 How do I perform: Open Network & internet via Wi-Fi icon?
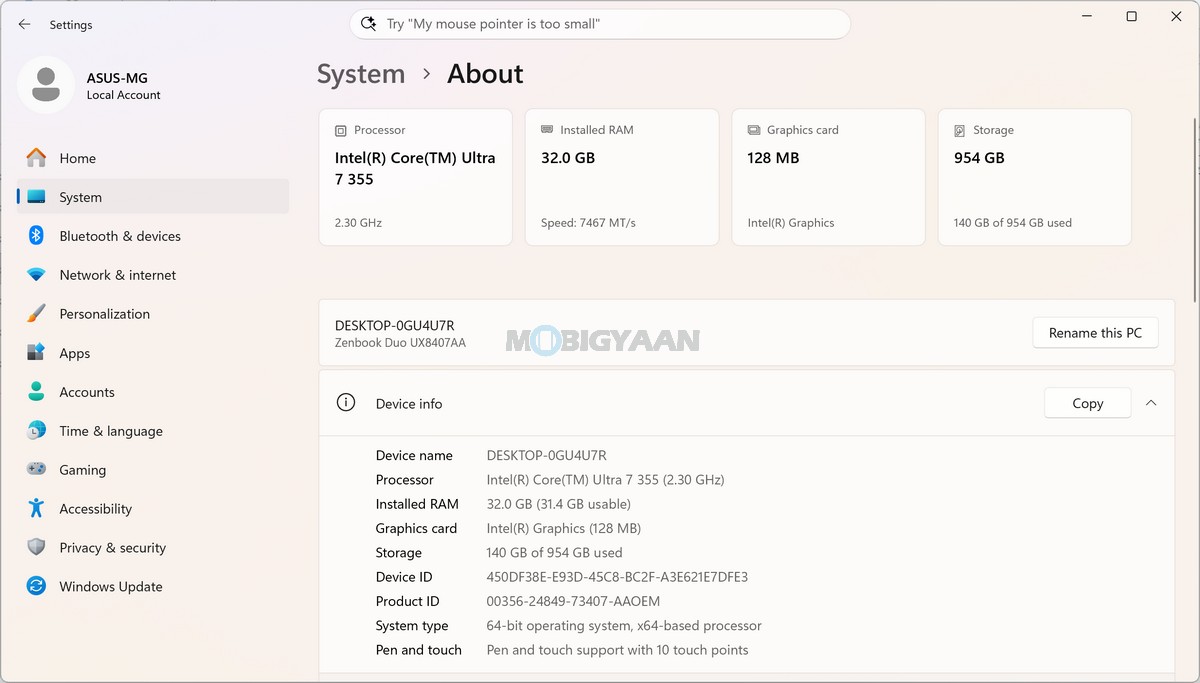36,275
